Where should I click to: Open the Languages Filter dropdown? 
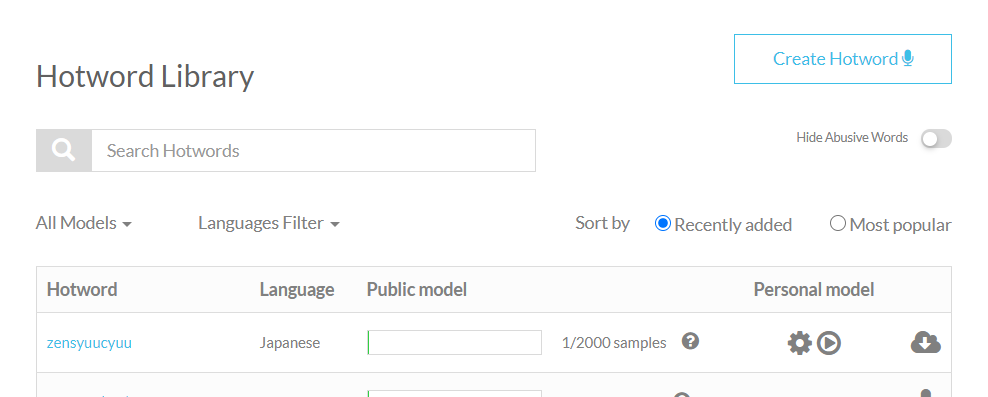point(269,223)
